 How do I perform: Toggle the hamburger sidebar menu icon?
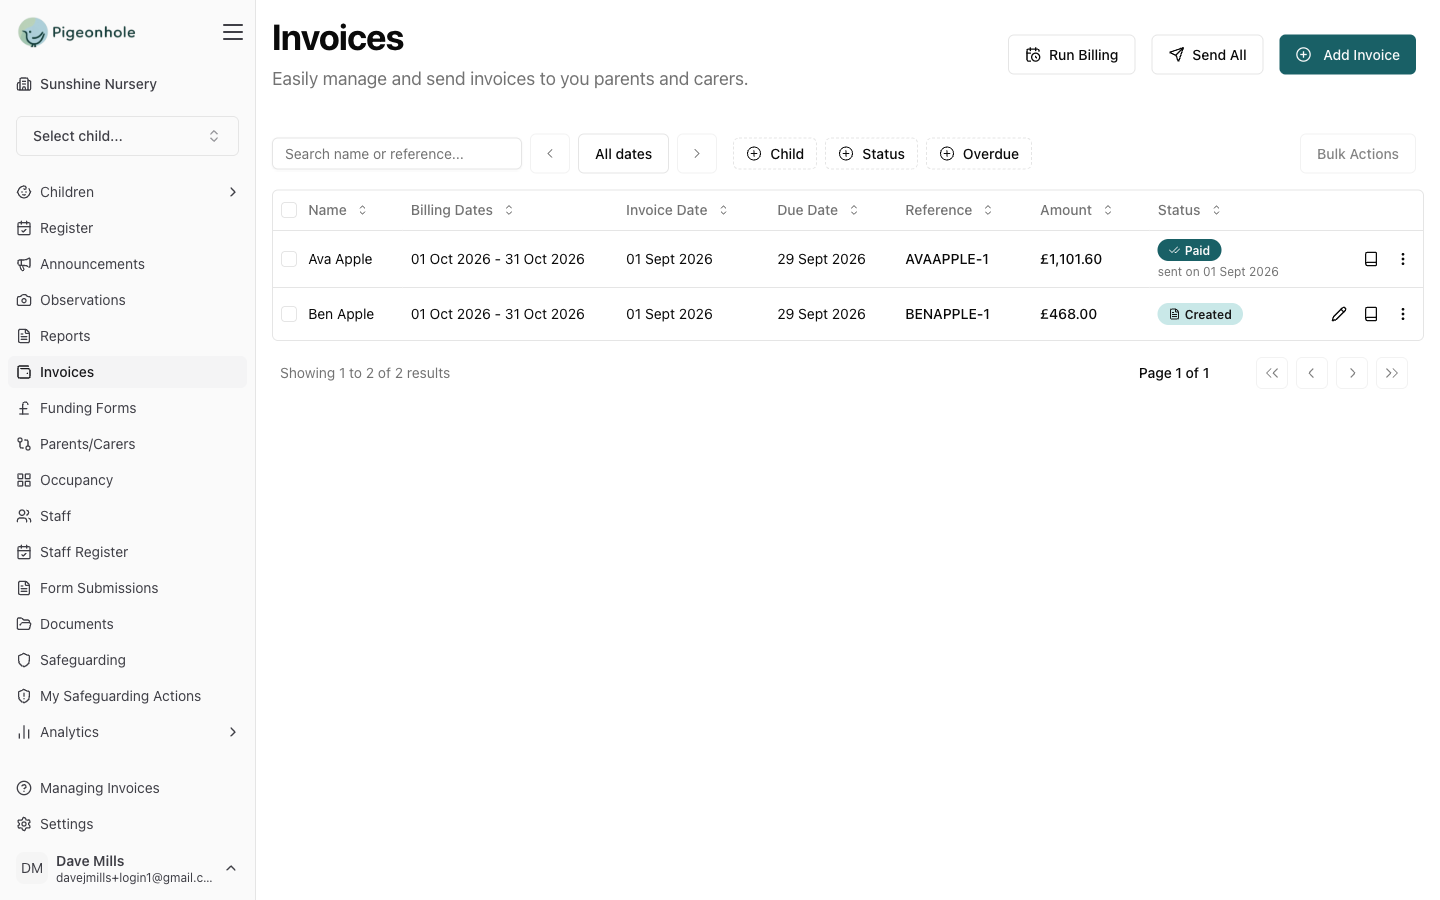pos(233,32)
